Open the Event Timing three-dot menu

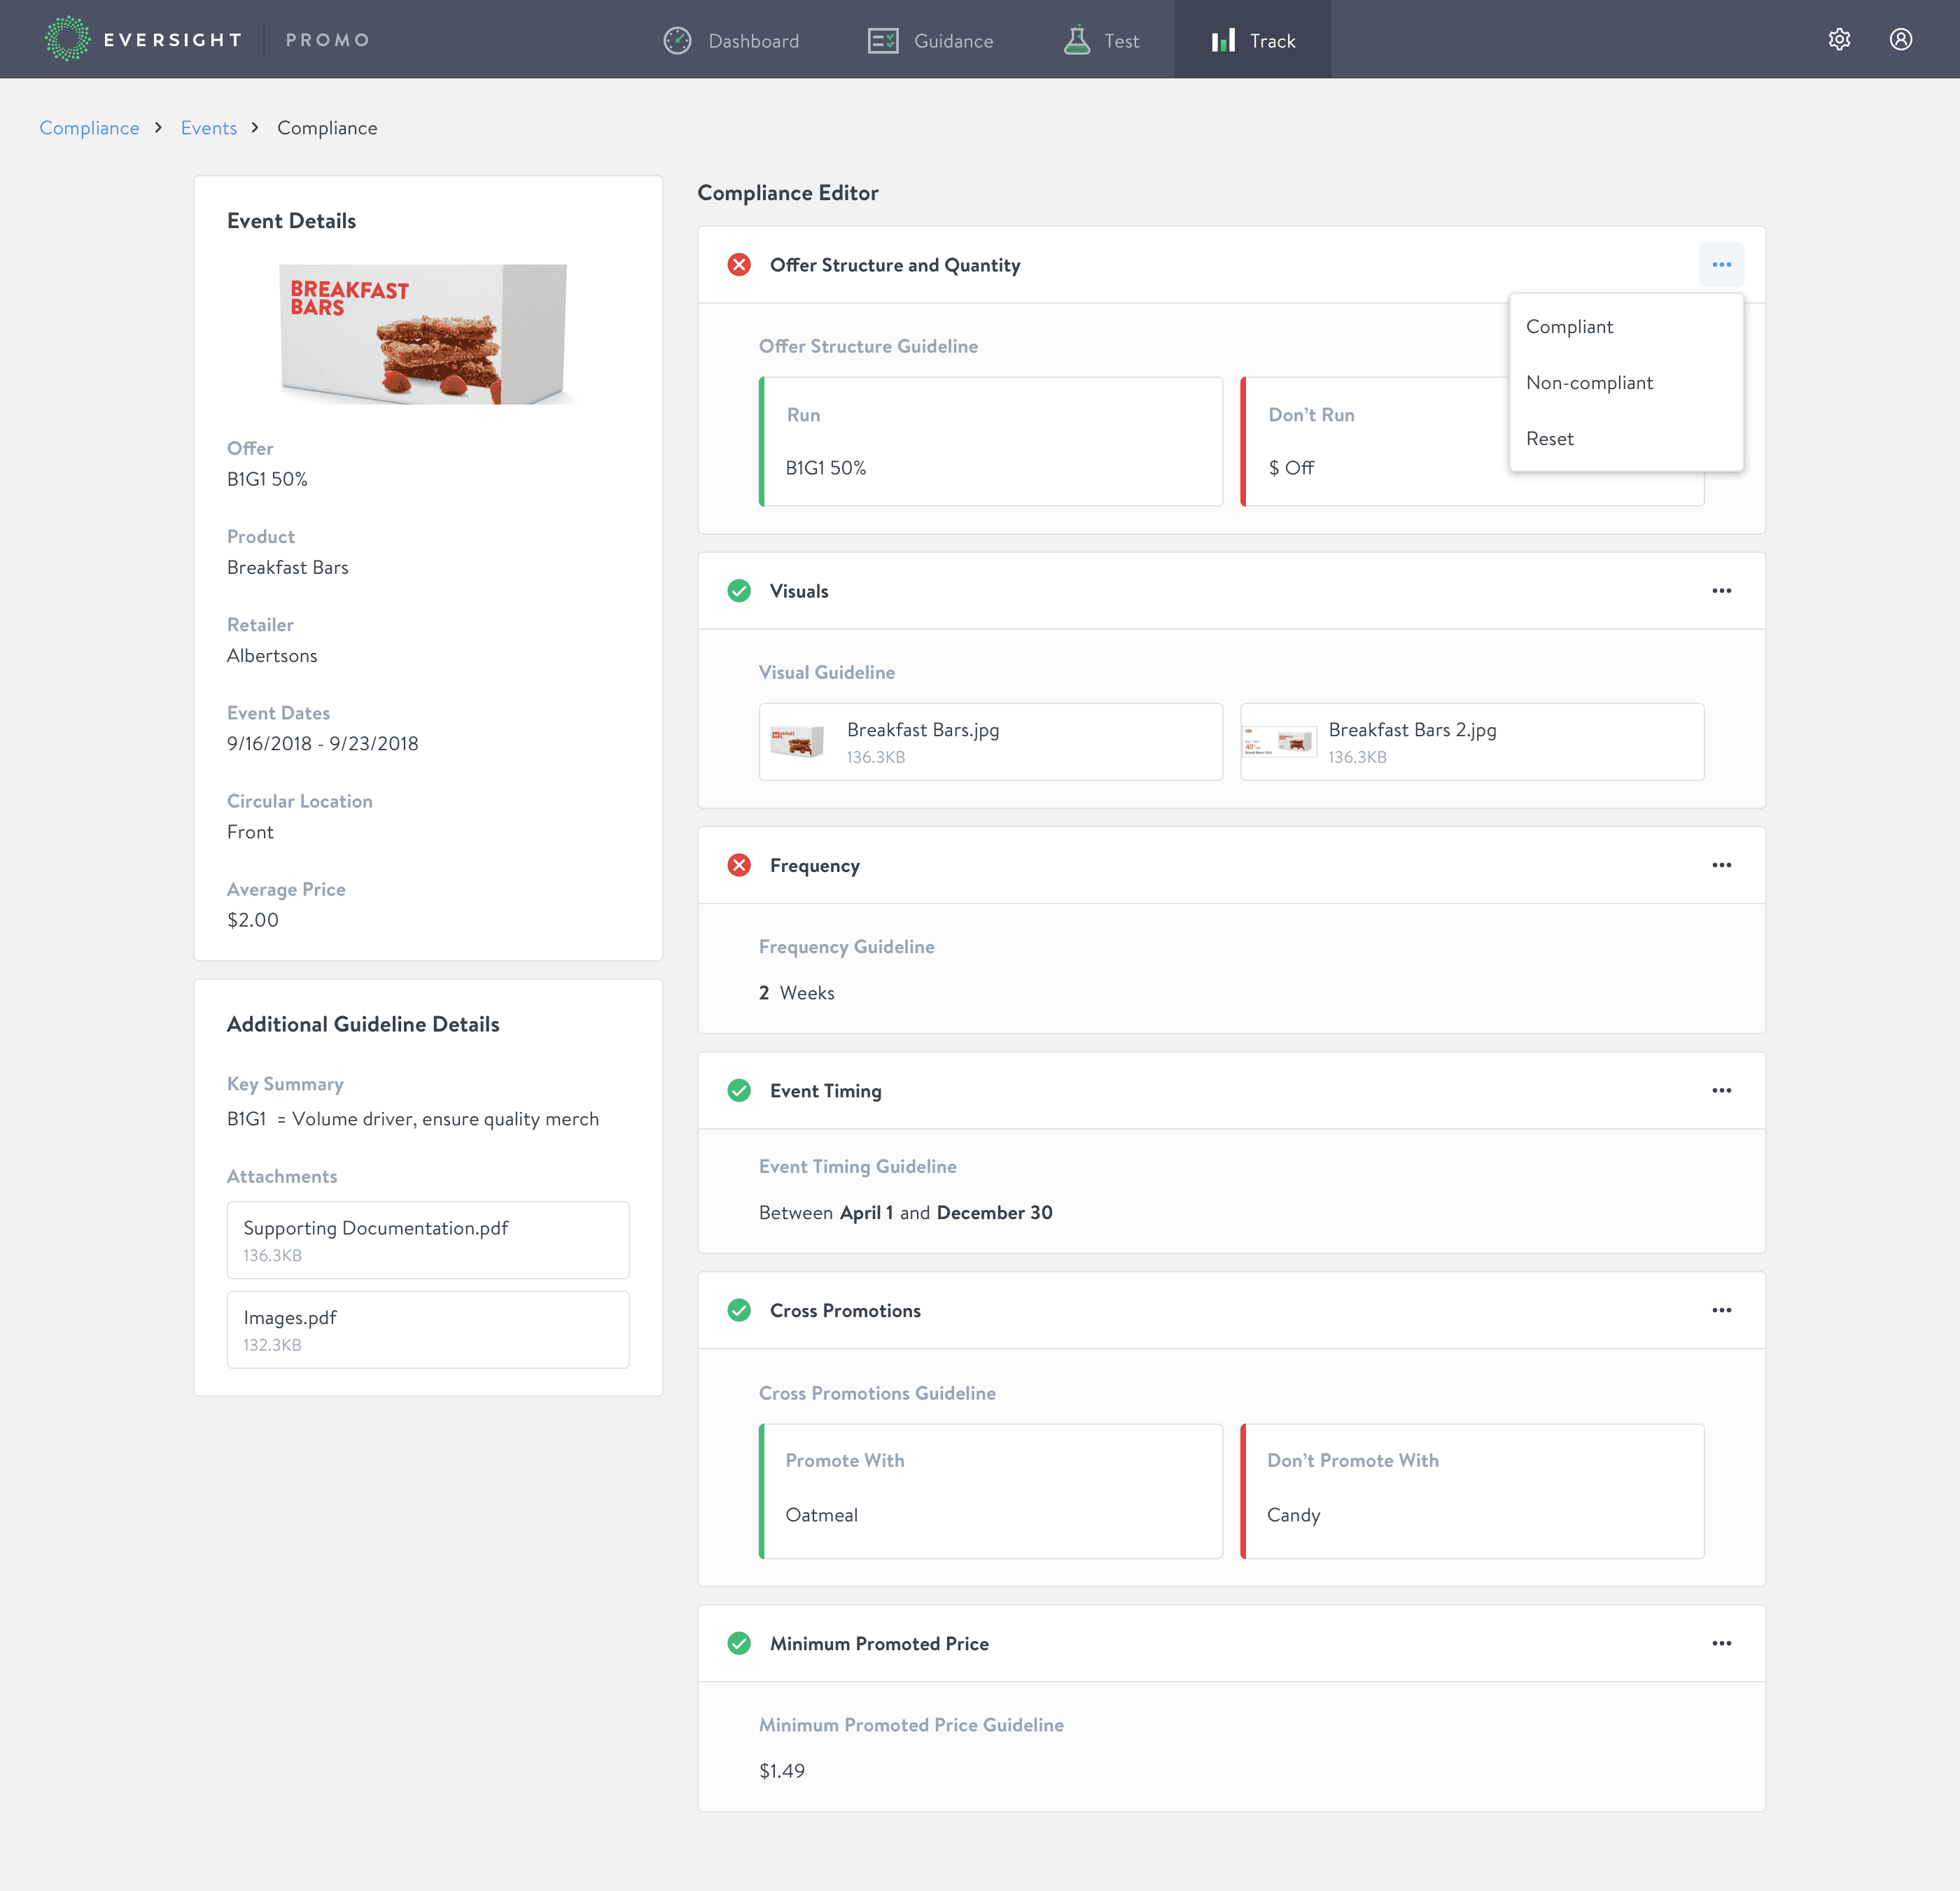(x=1721, y=1089)
